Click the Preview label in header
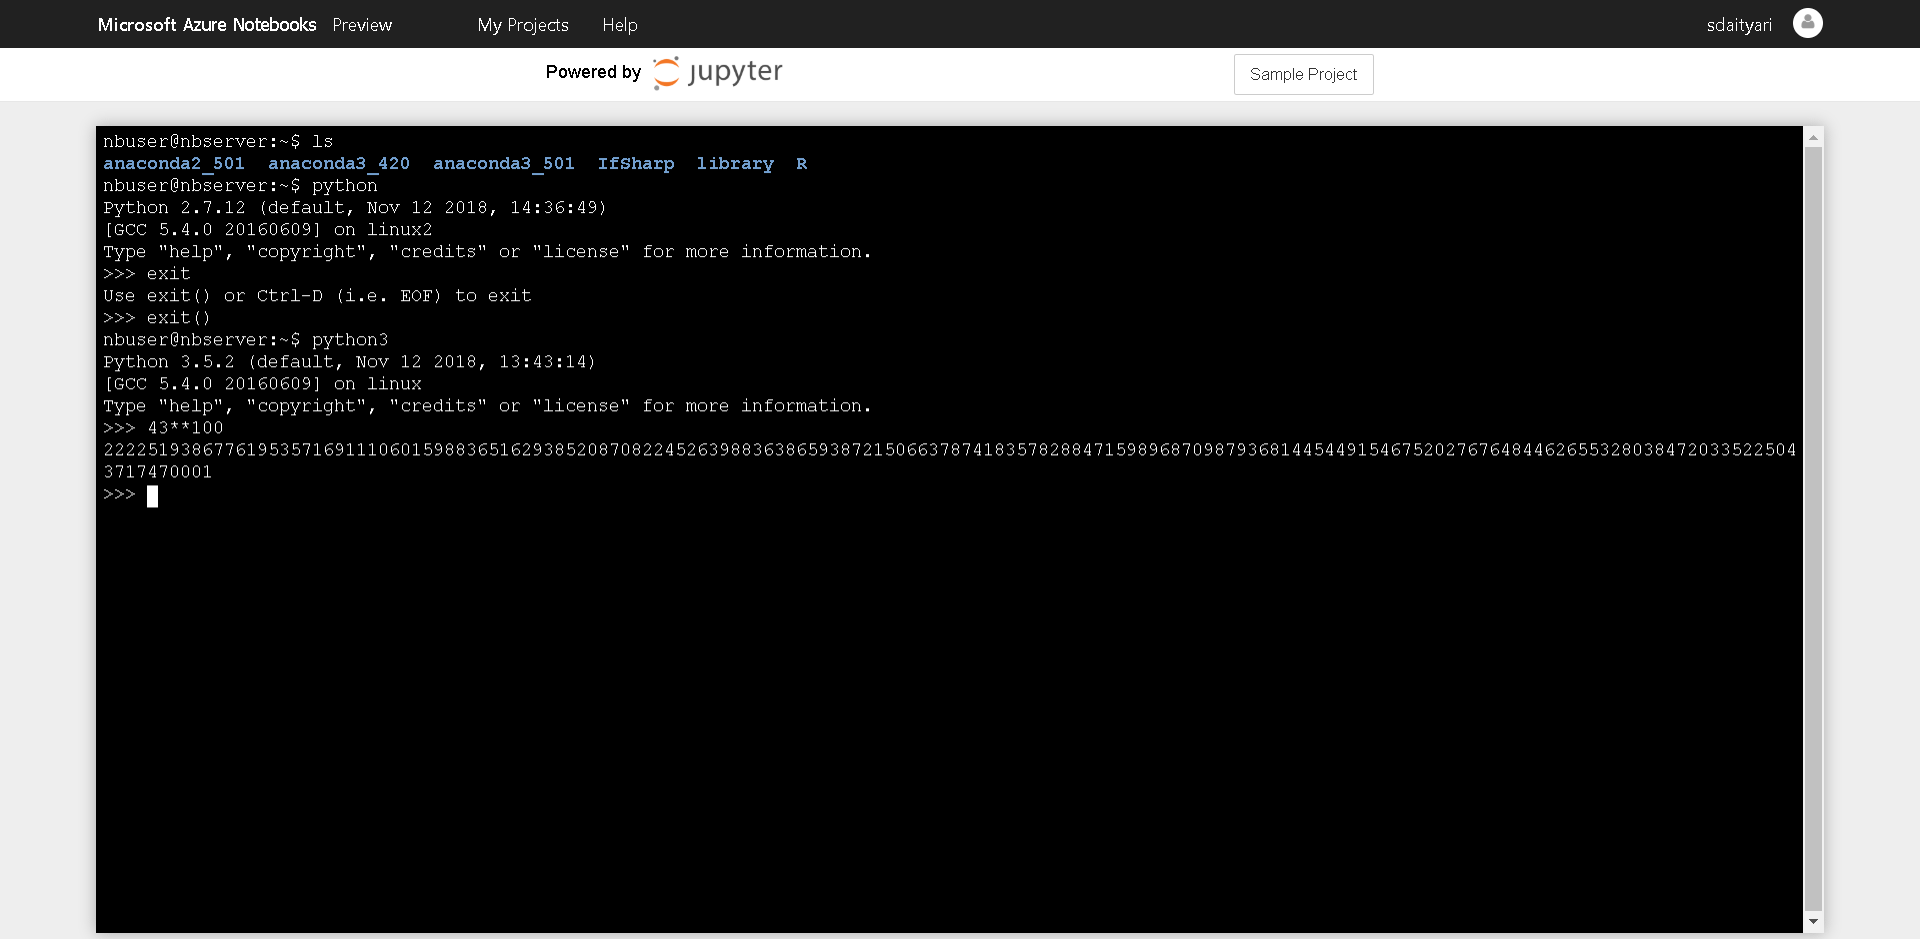 362,25
